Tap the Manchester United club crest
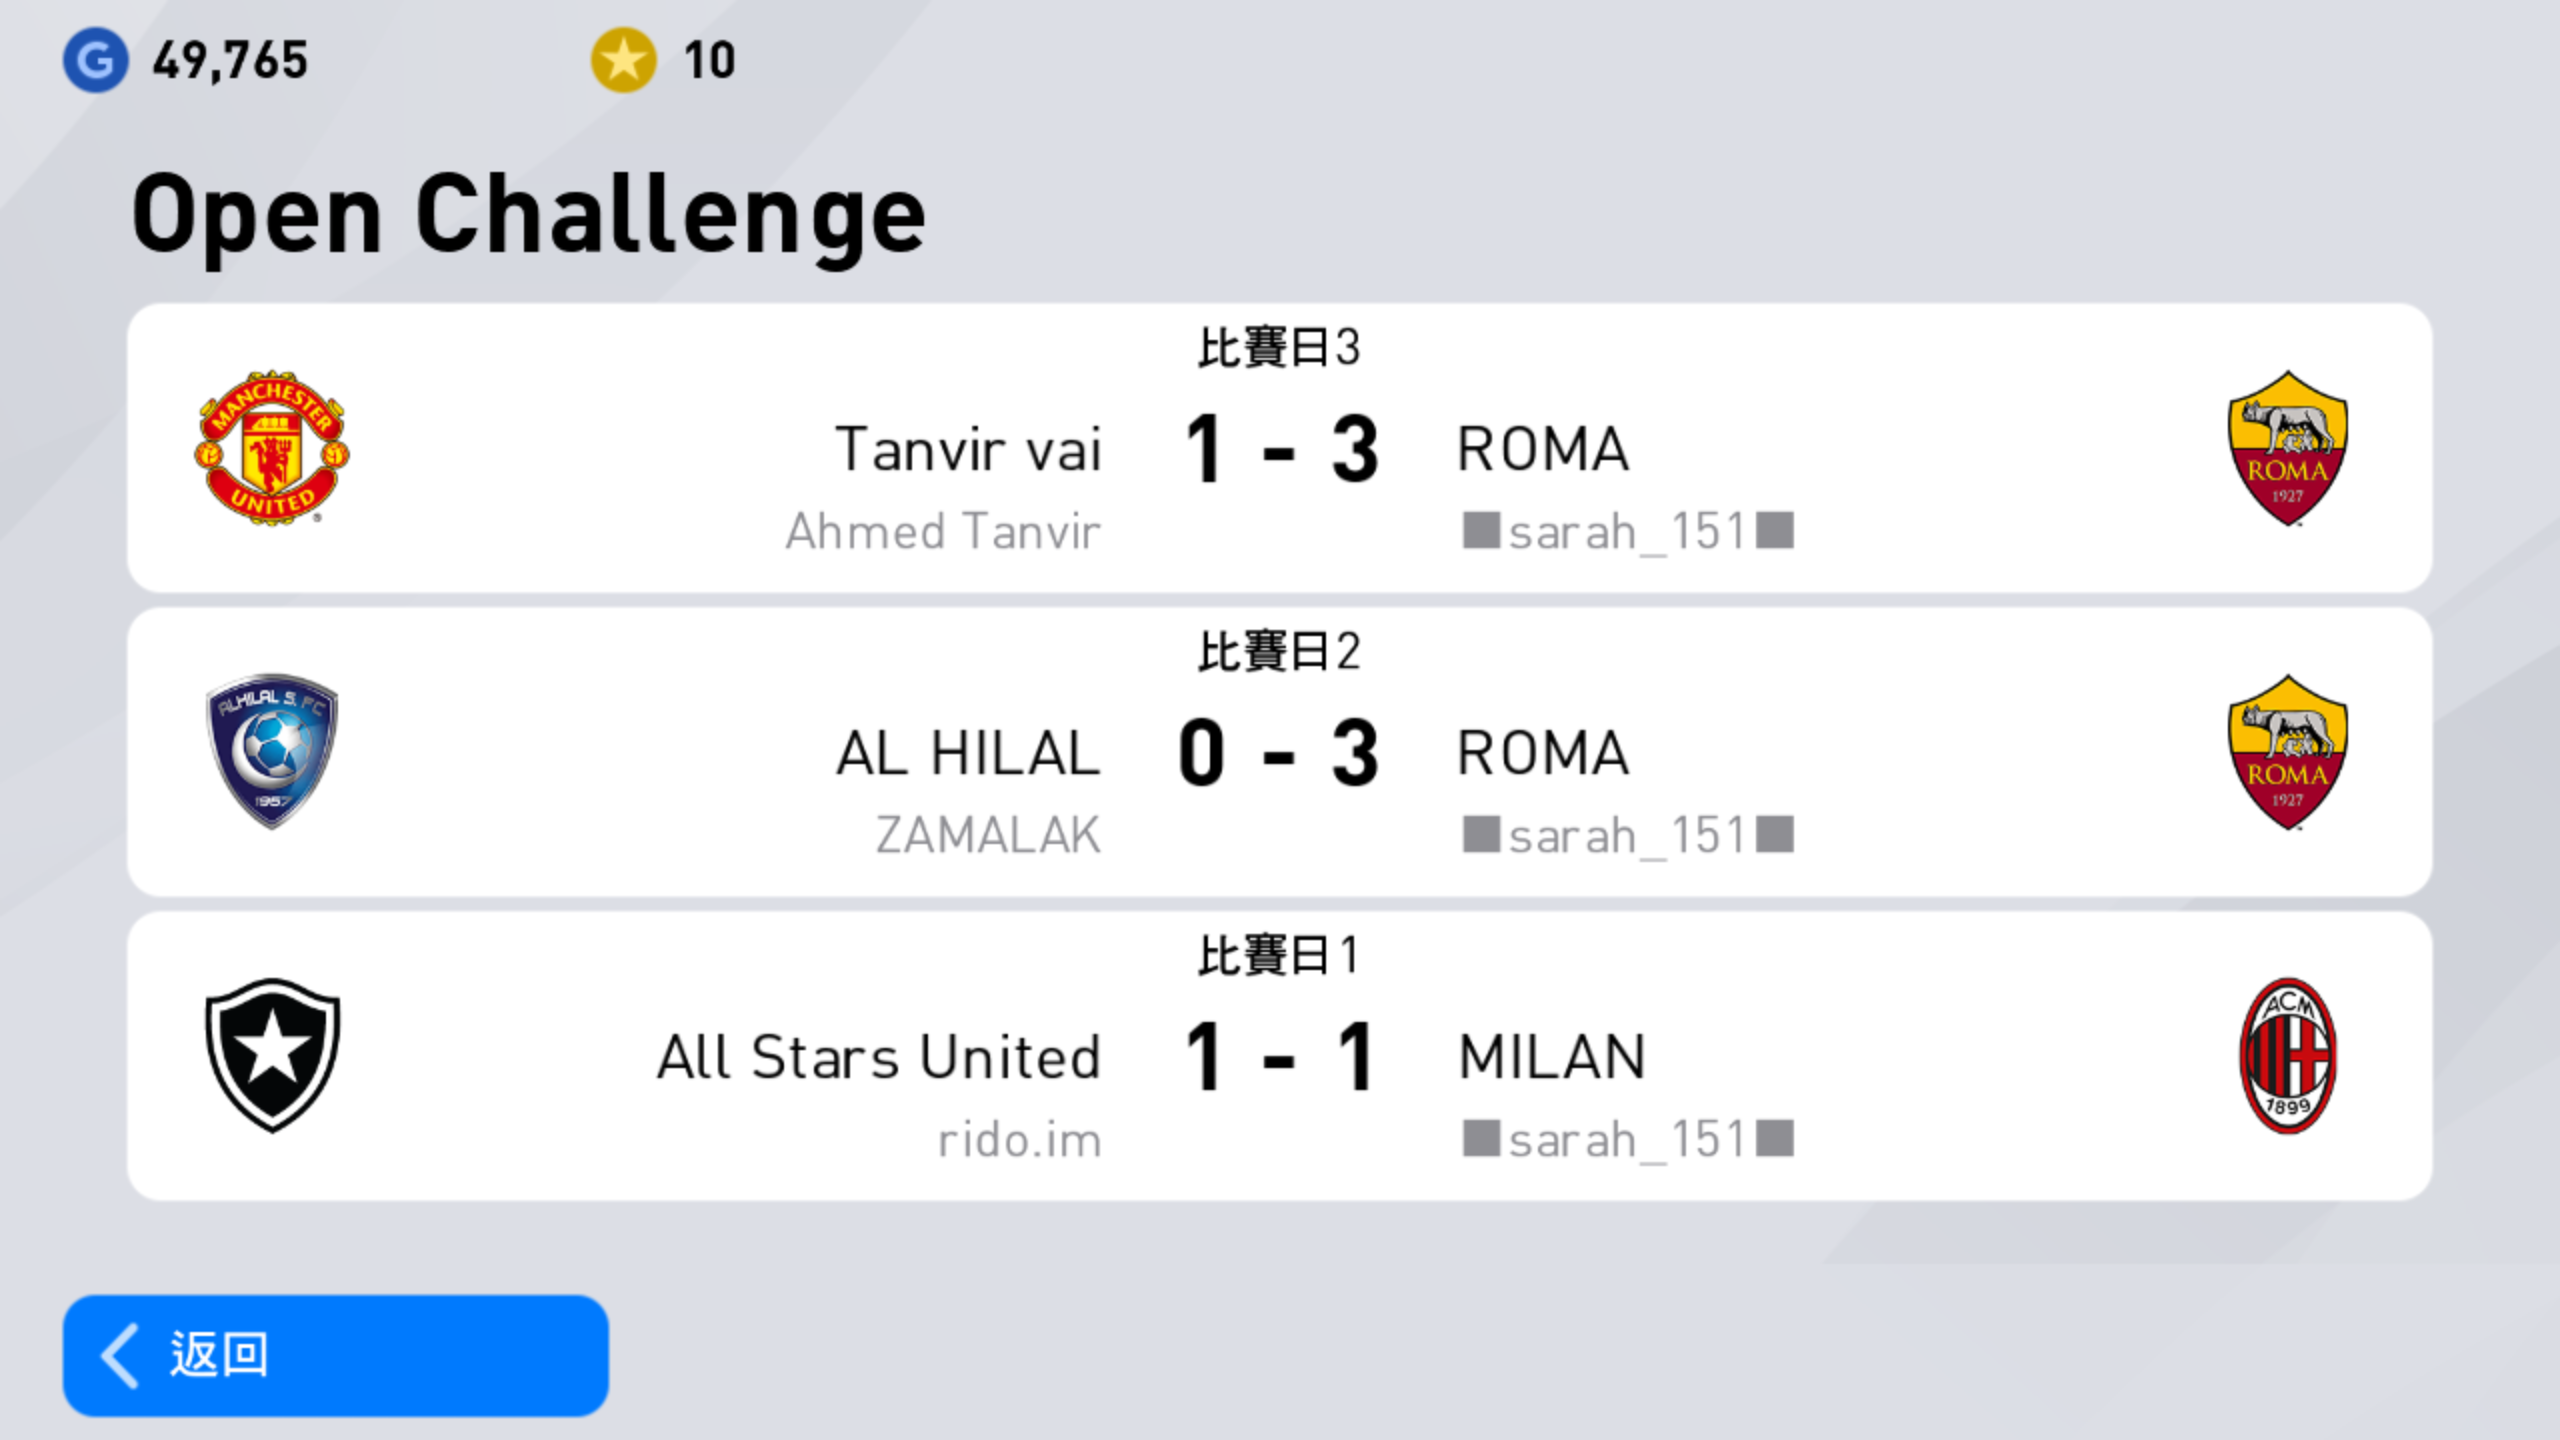 272,448
